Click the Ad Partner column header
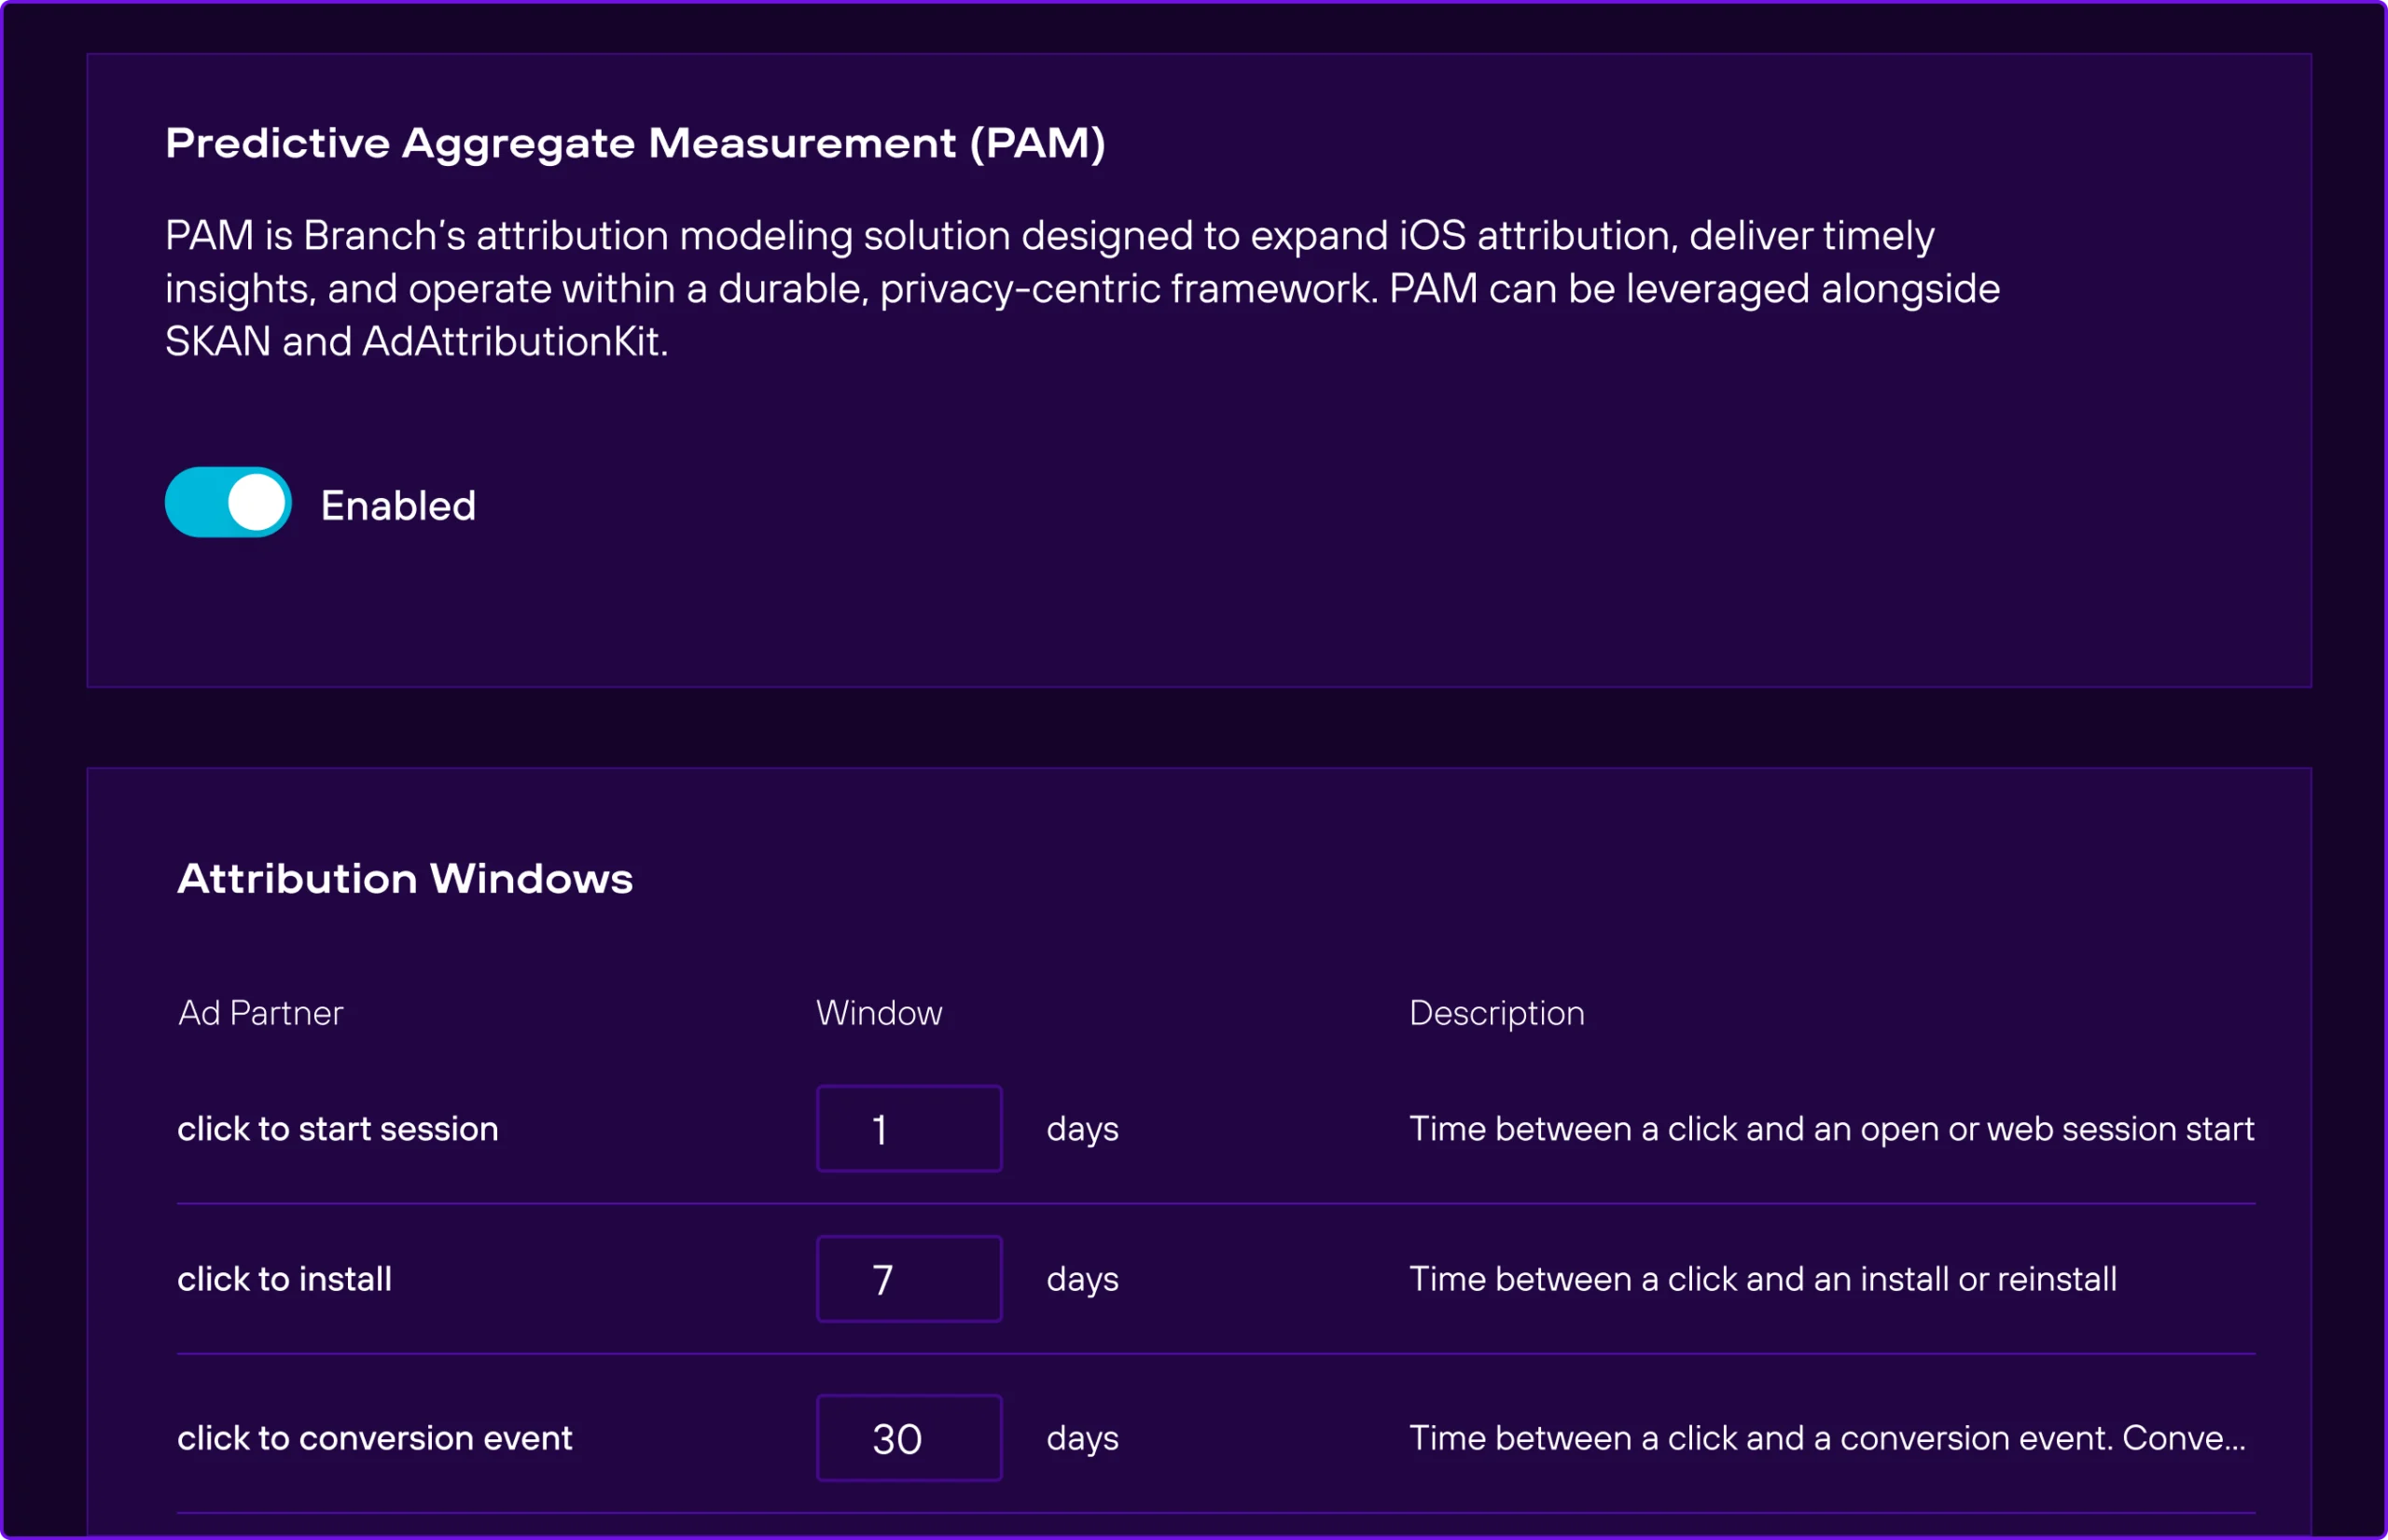This screenshot has height=1540, width=2388. coord(260,1013)
